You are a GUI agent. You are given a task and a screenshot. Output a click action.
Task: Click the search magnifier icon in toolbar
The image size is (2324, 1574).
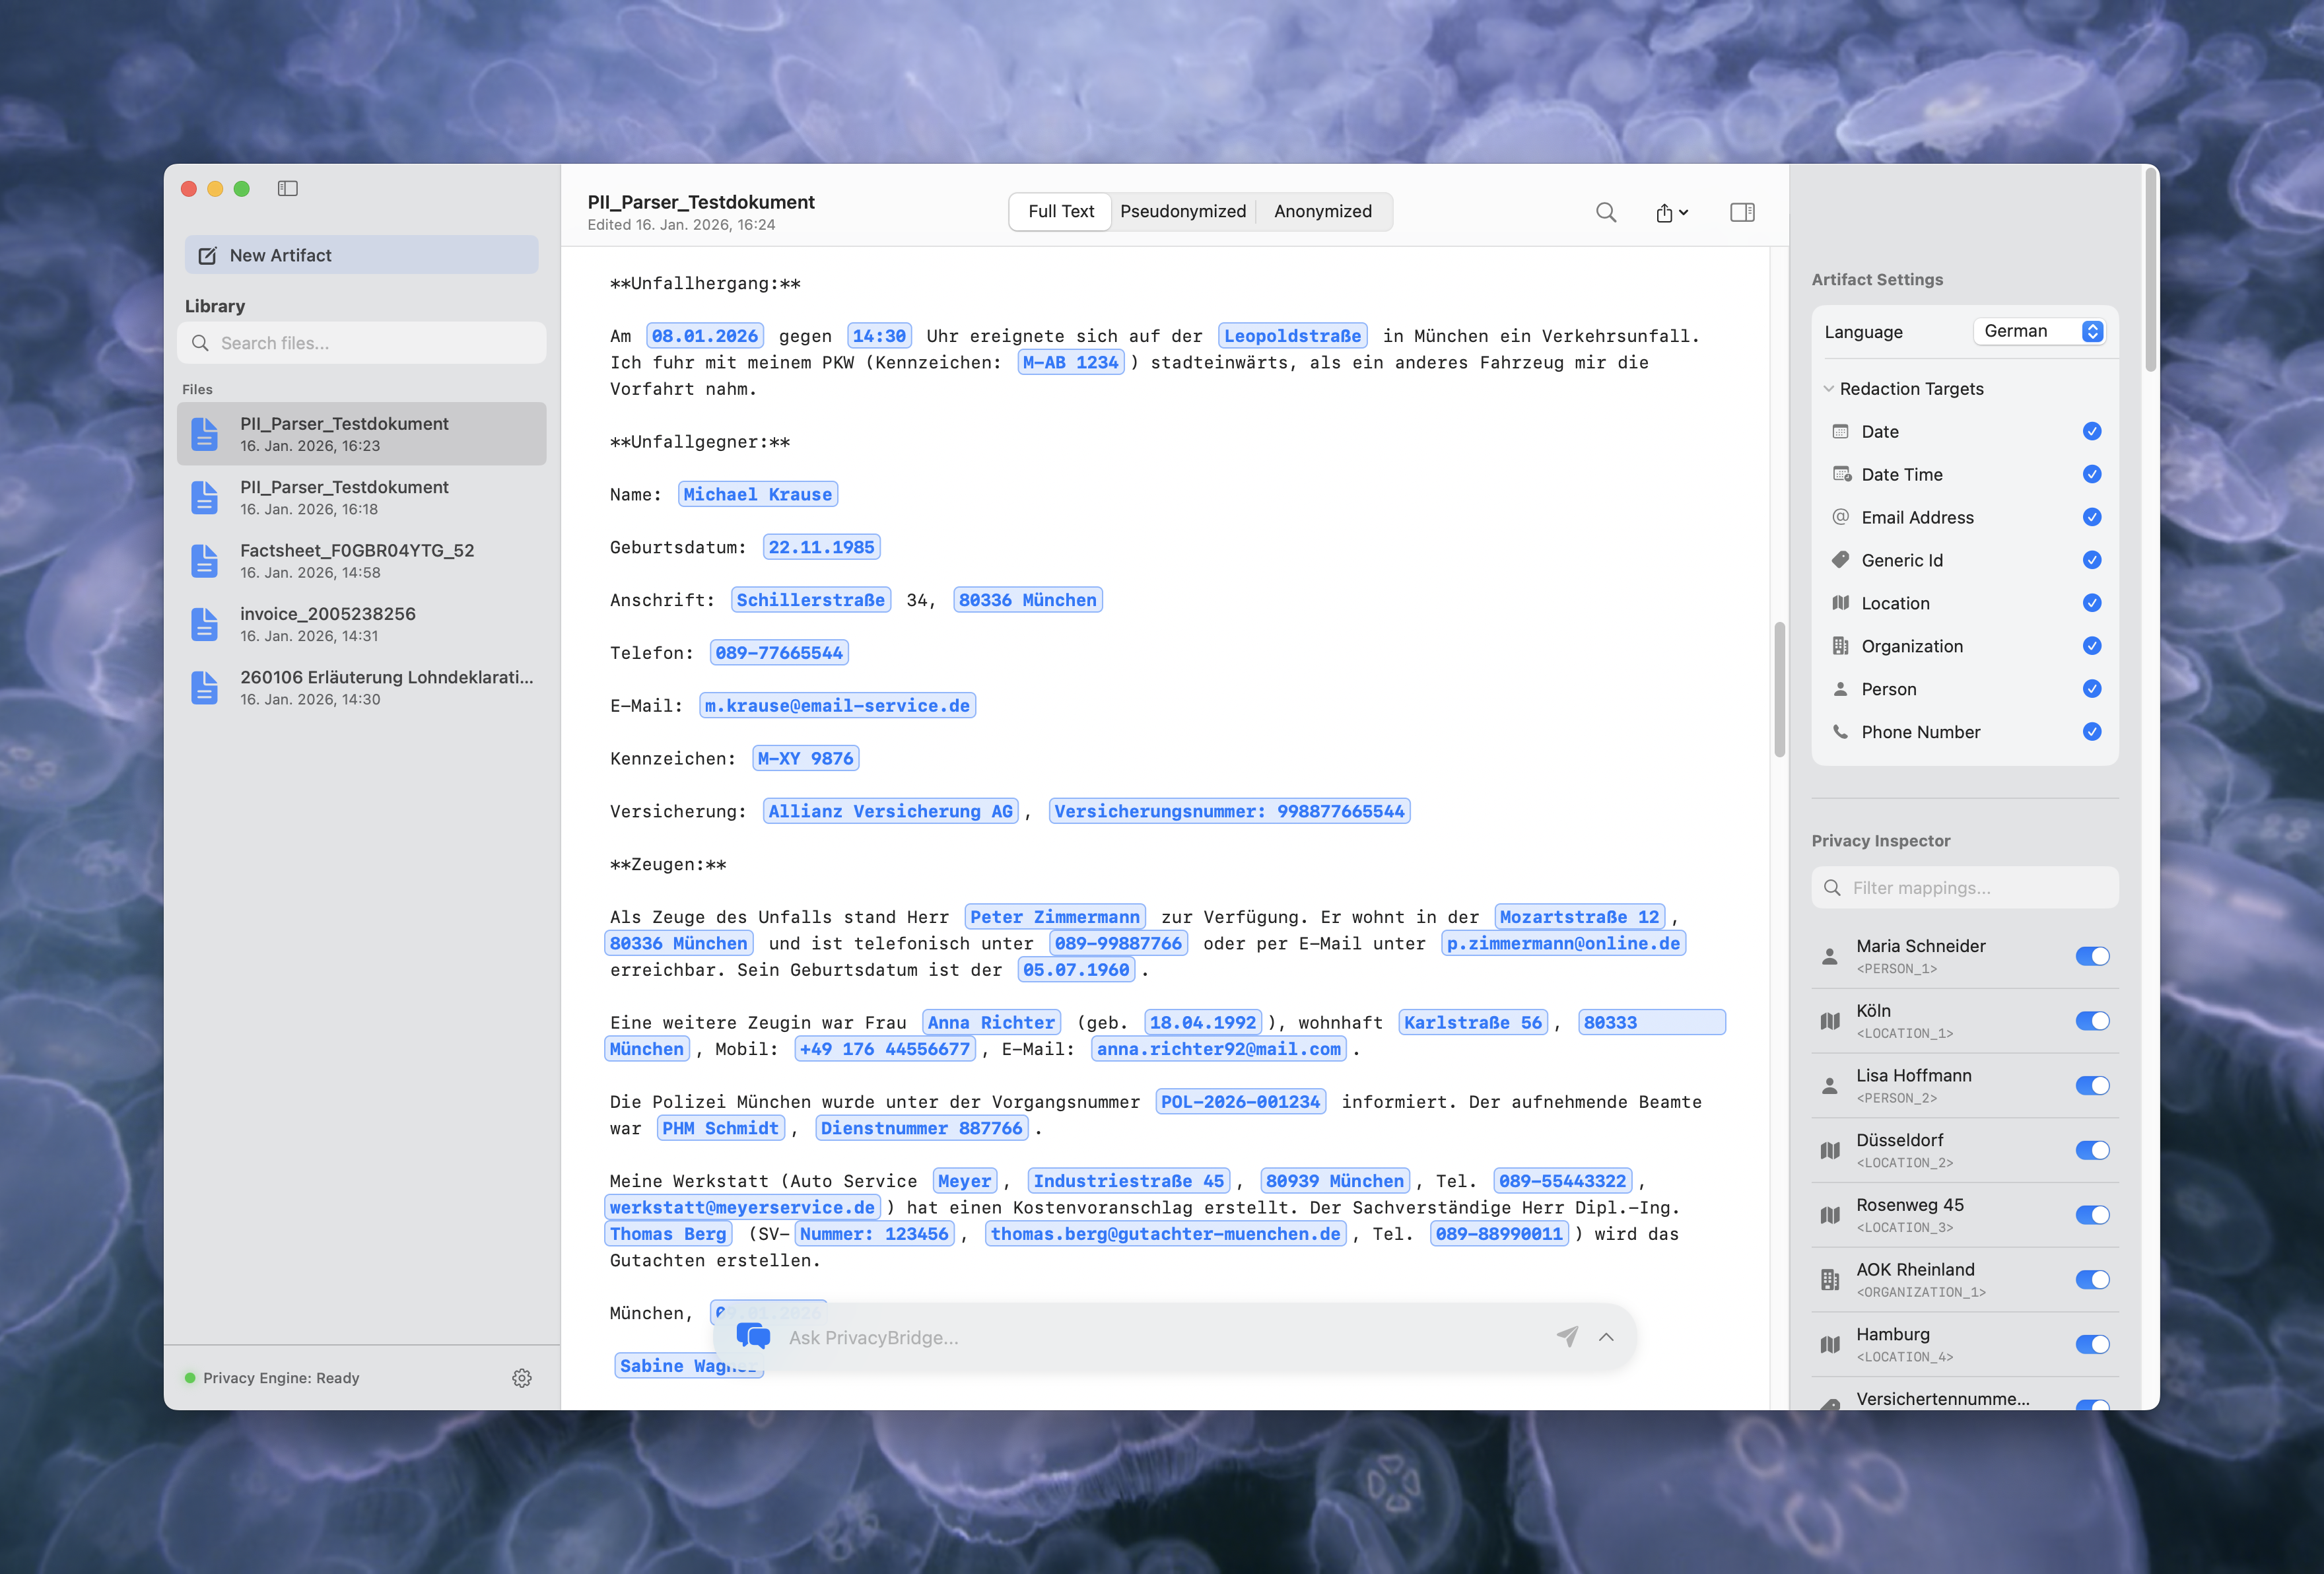[x=1605, y=212]
